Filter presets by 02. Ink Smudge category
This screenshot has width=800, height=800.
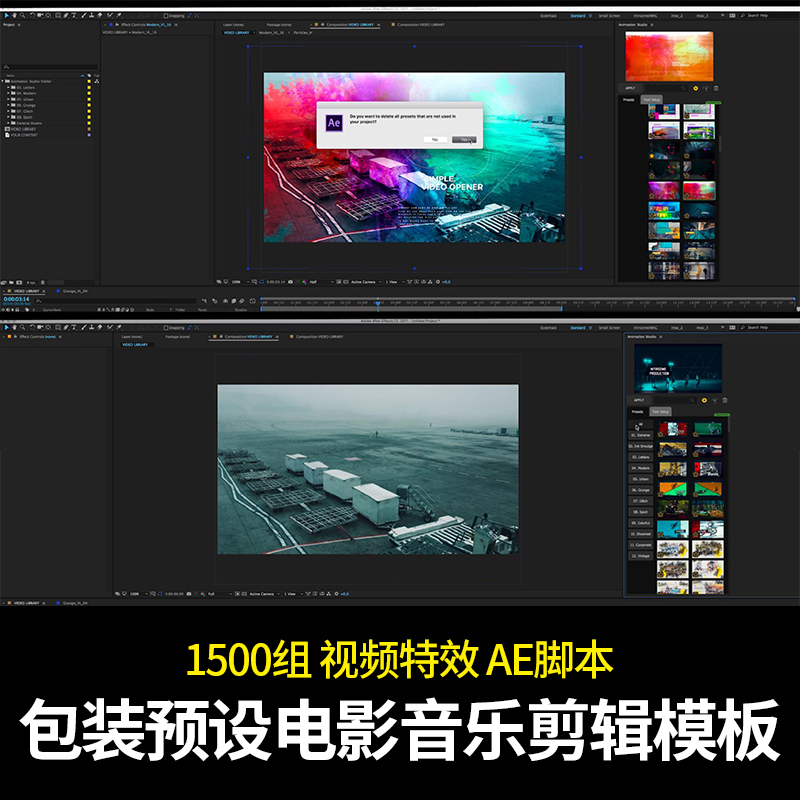tap(640, 446)
